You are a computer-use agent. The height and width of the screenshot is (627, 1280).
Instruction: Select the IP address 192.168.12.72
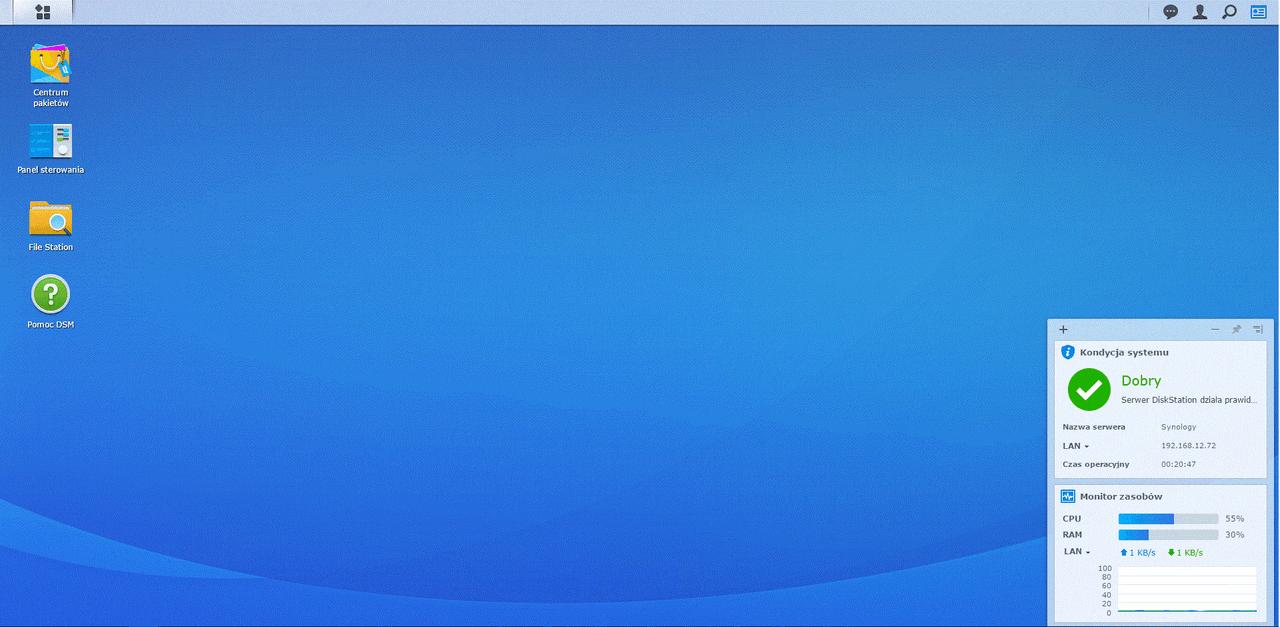[x=1188, y=446]
